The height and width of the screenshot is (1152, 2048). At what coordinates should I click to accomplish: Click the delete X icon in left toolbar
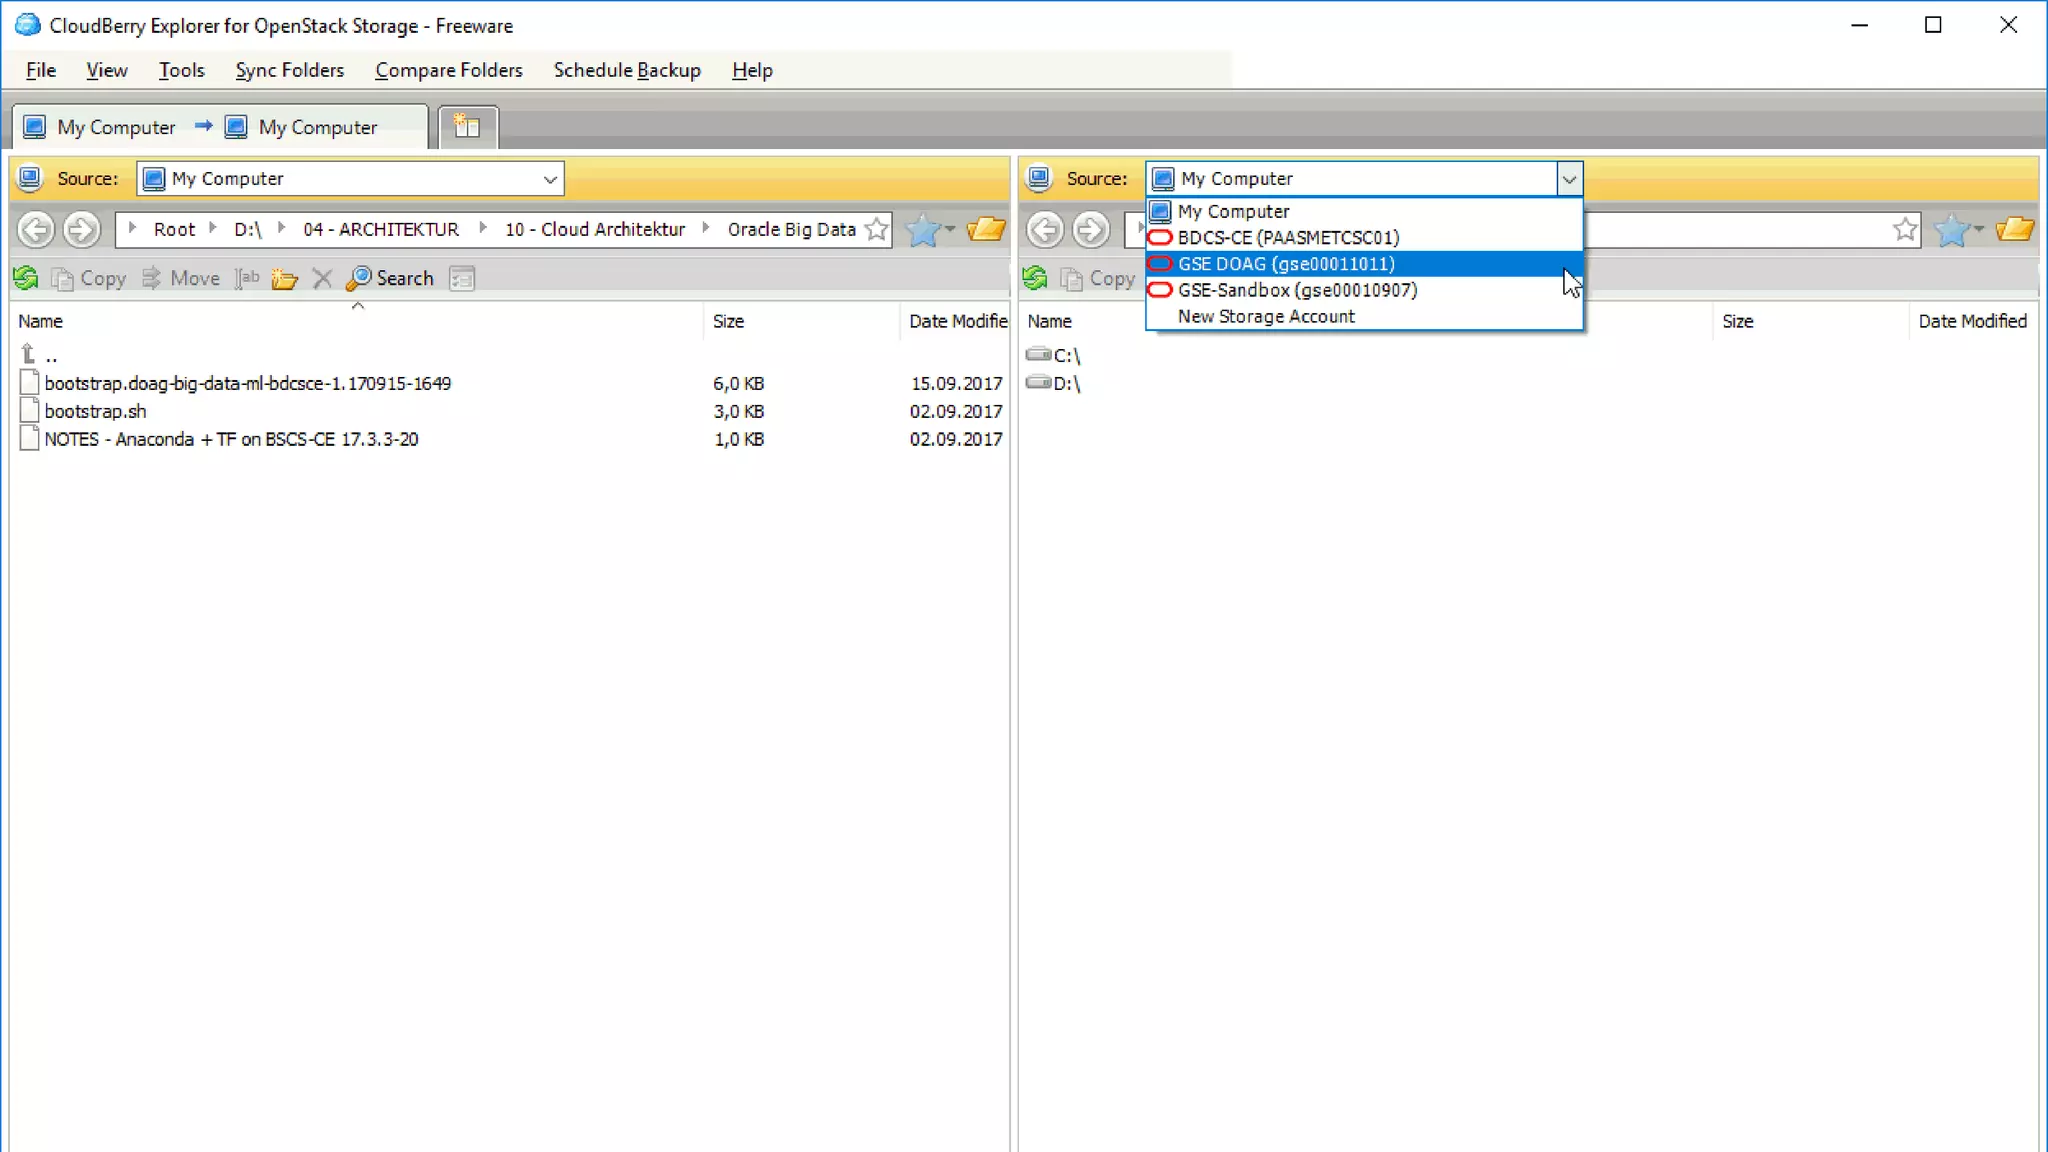(x=322, y=278)
